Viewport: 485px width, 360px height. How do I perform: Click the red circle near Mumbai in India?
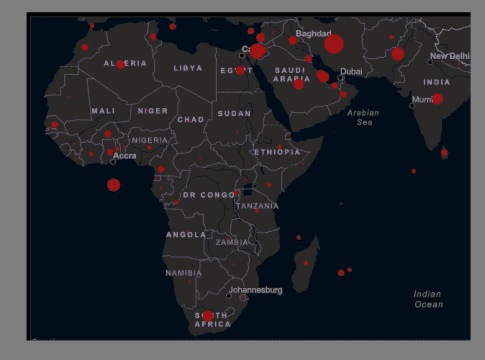click(x=437, y=99)
